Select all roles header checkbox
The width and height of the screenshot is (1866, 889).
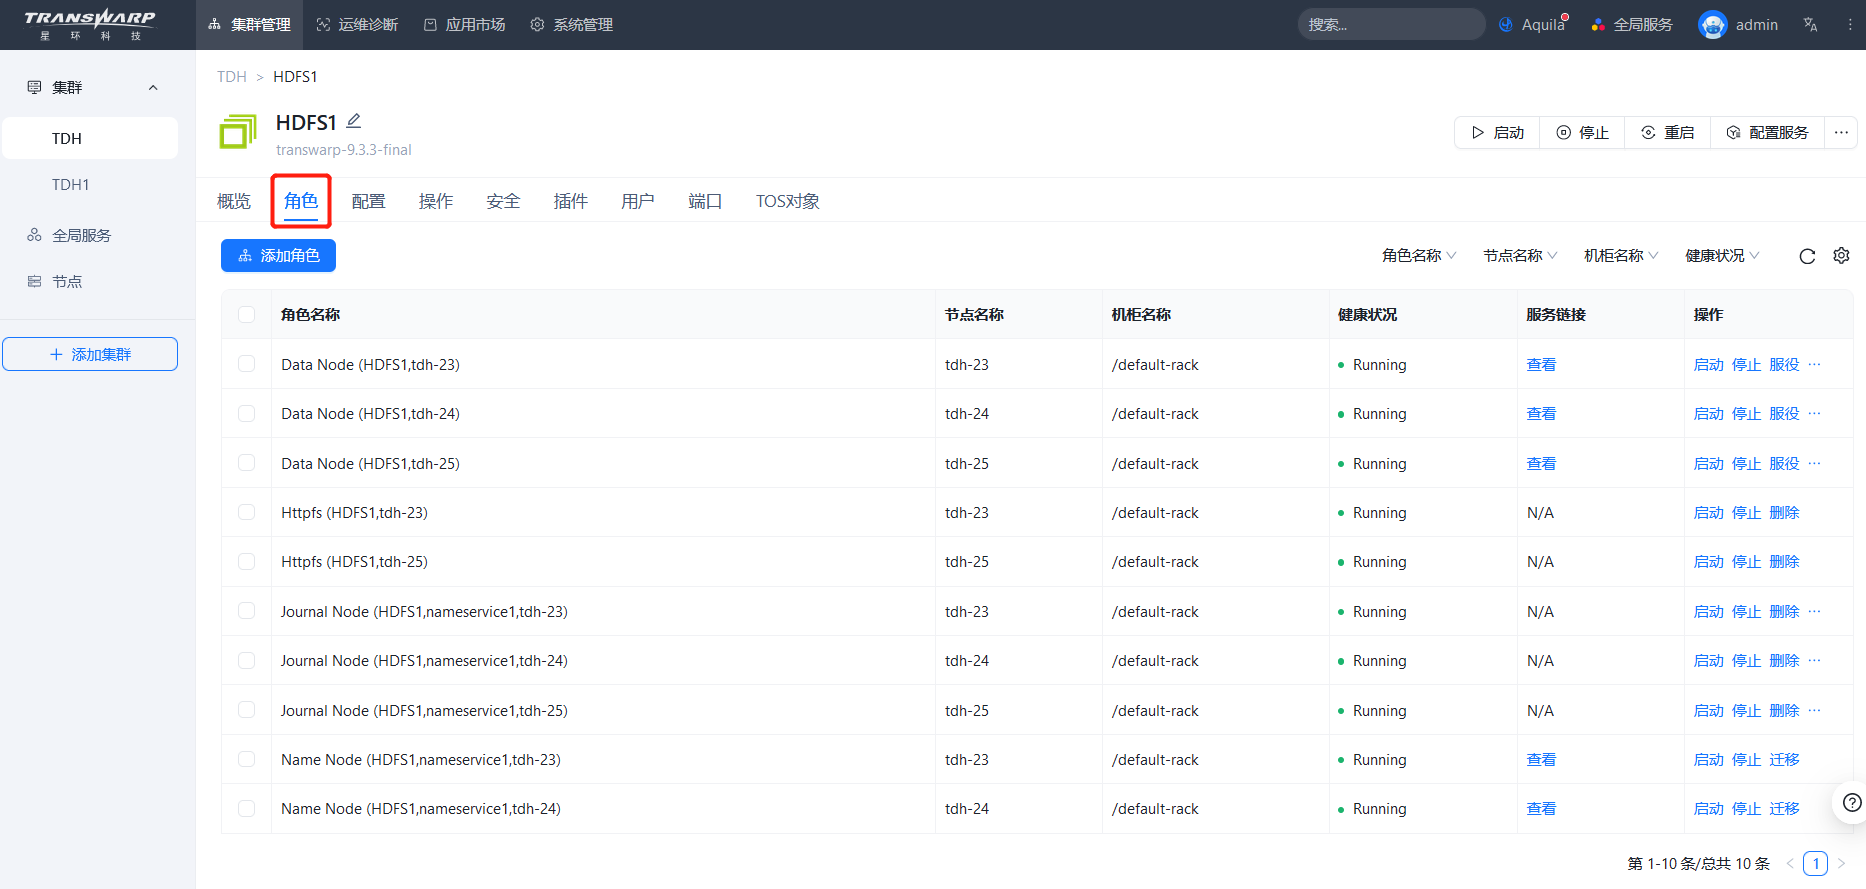pyautogui.click(x=246, y=314)
